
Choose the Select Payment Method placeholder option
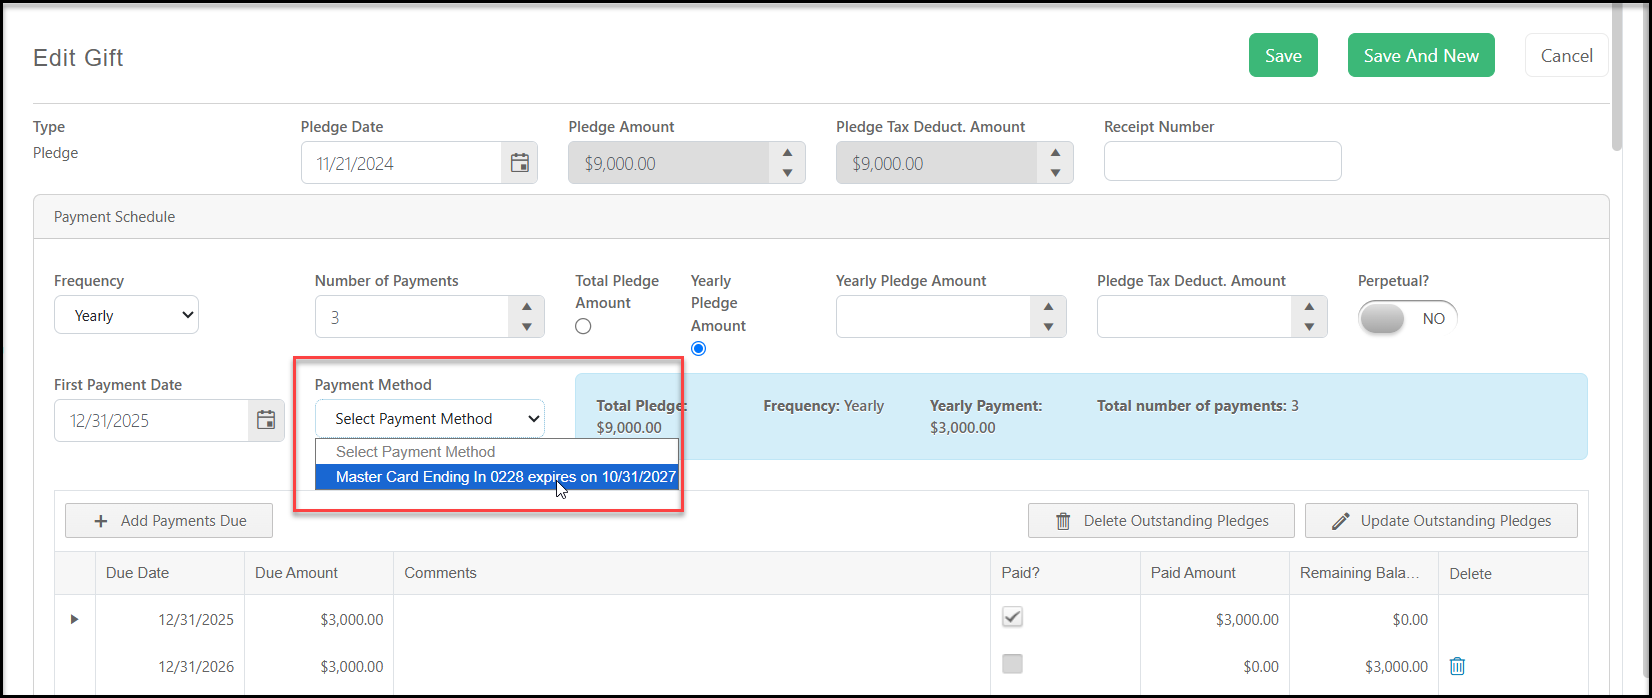(x=497, y=452)
